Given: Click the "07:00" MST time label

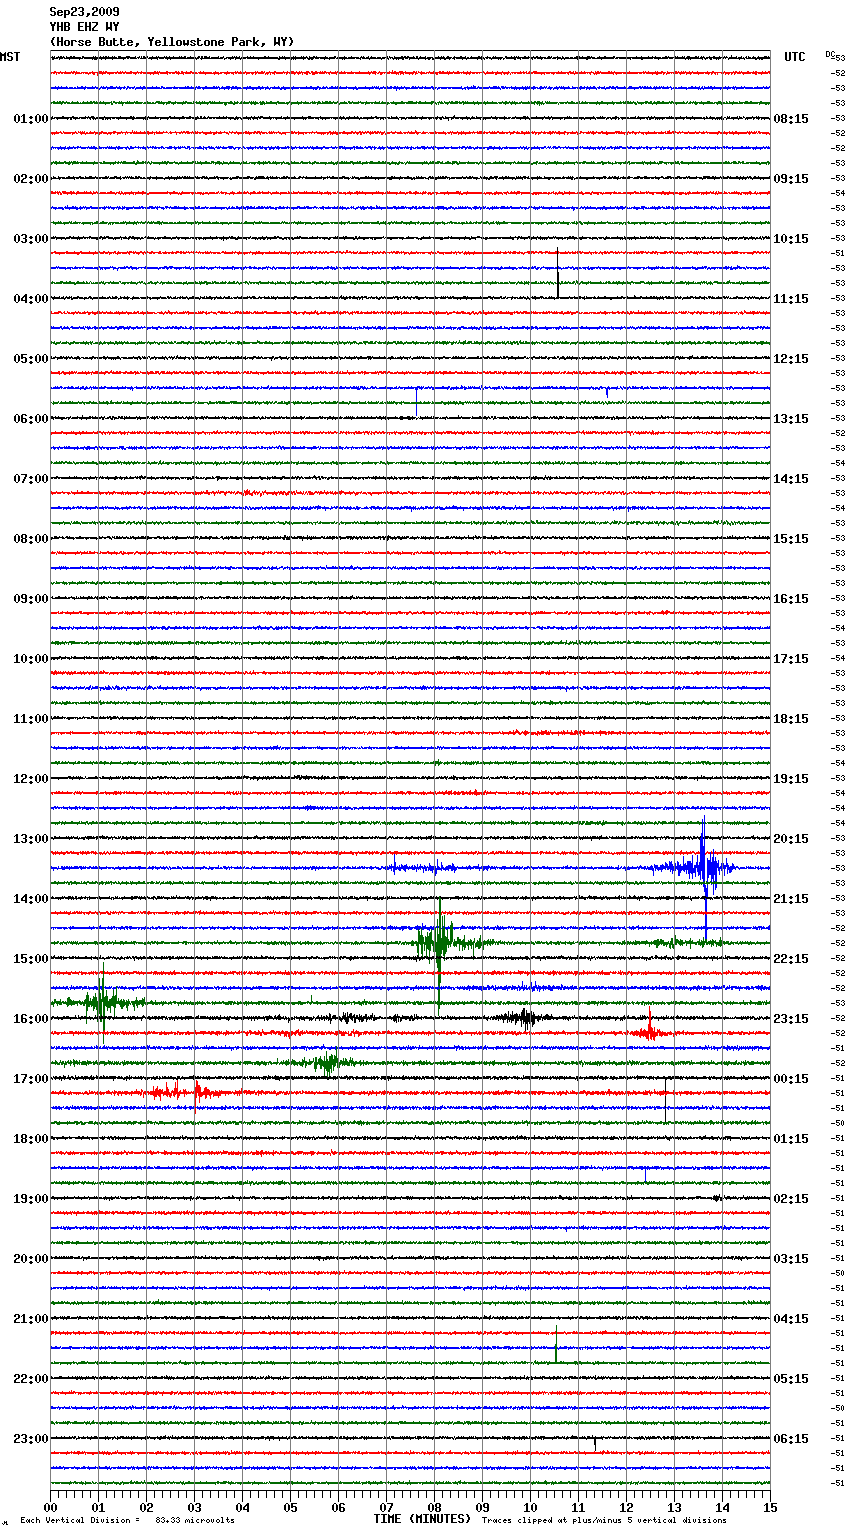Looking at the screenshot, I should point(31,479).
